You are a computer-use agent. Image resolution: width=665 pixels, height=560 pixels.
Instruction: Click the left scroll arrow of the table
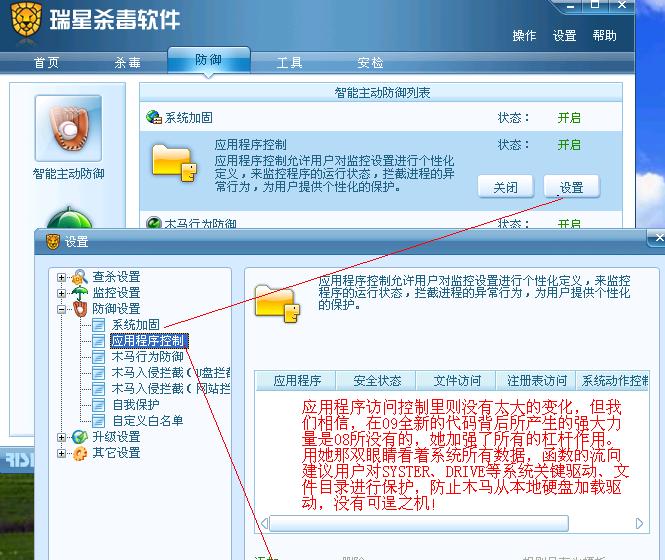(x=264, y=524)
